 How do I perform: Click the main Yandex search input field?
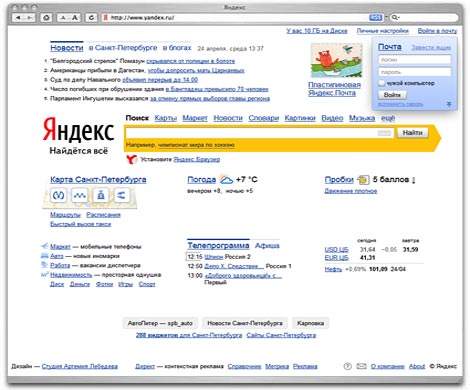(259, 133)
